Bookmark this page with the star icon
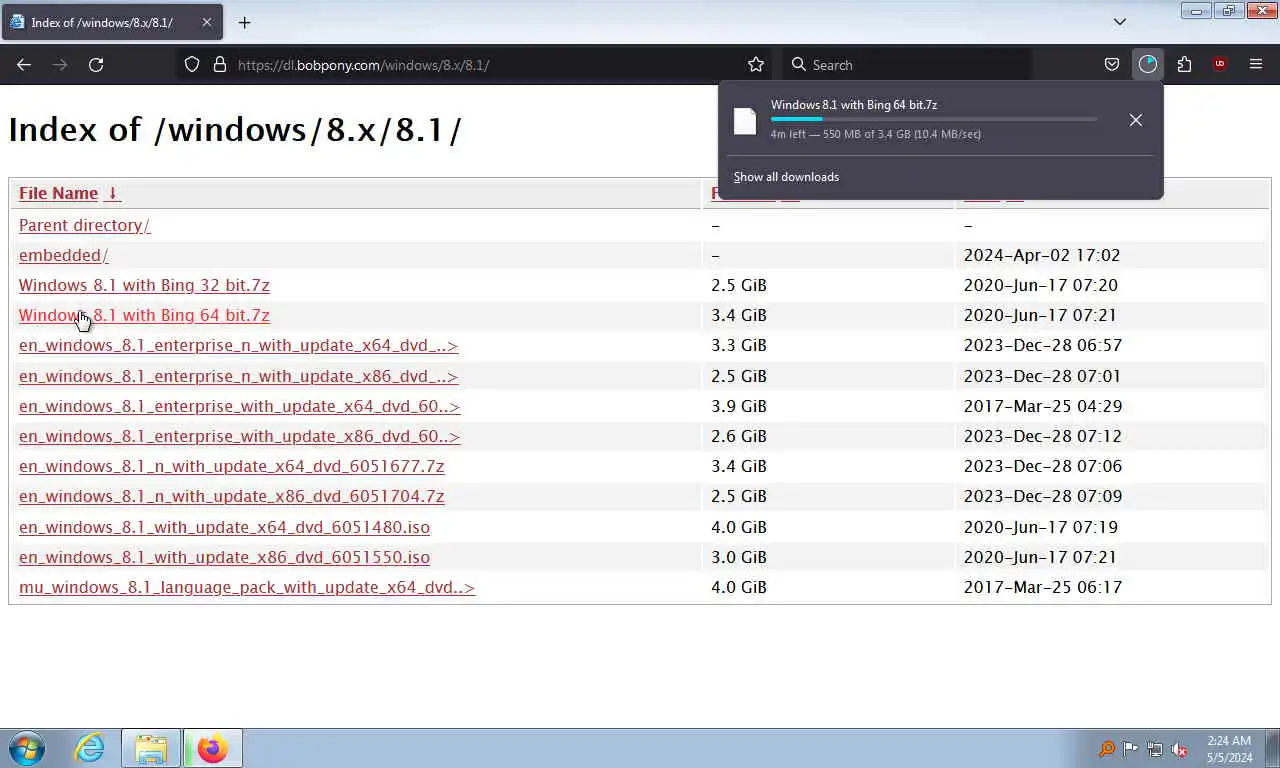The height and width of the screenshot is (768, 1280). [x=756, y=64]
